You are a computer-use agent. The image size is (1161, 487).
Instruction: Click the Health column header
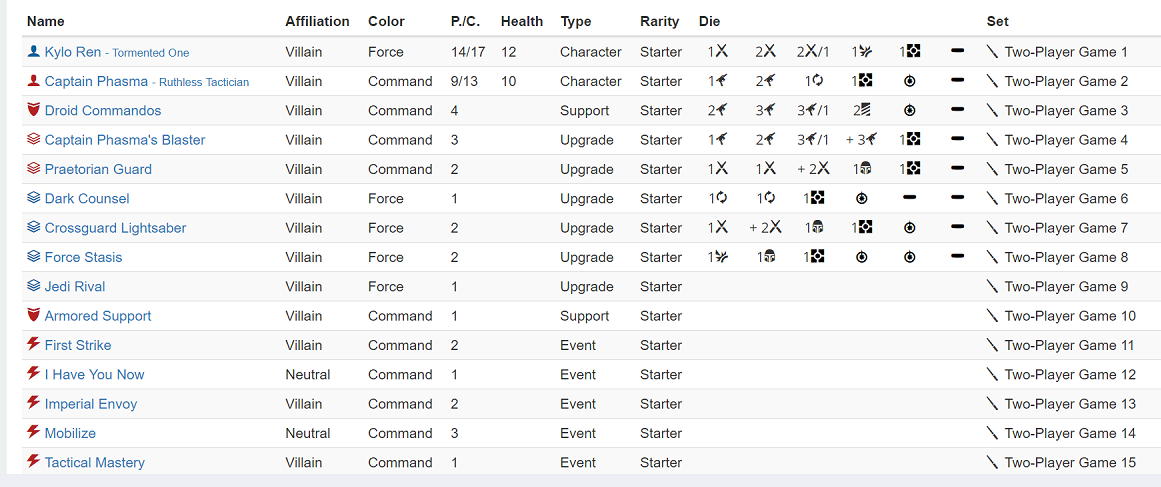point(521,21)
